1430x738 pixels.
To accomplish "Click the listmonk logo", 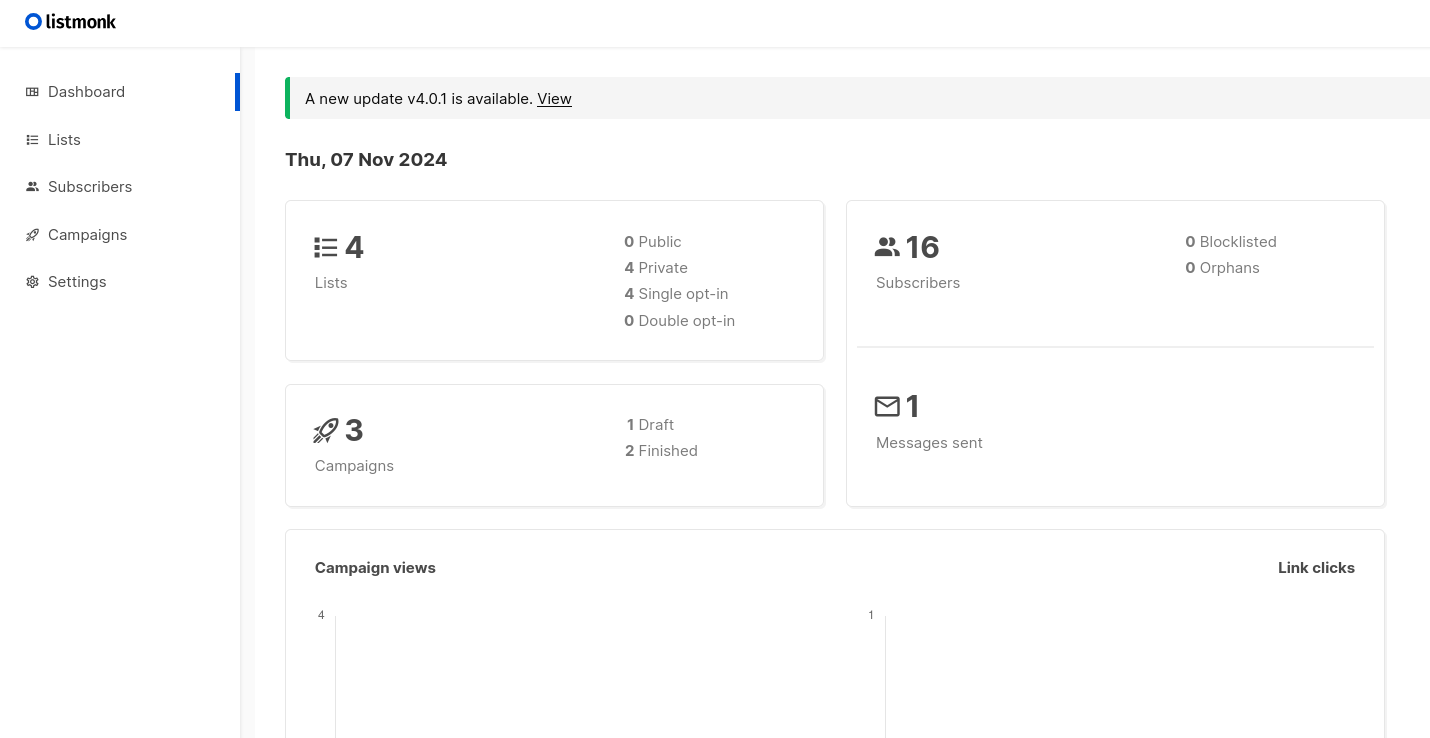I will pyautogui.click(x=70, y=21).
